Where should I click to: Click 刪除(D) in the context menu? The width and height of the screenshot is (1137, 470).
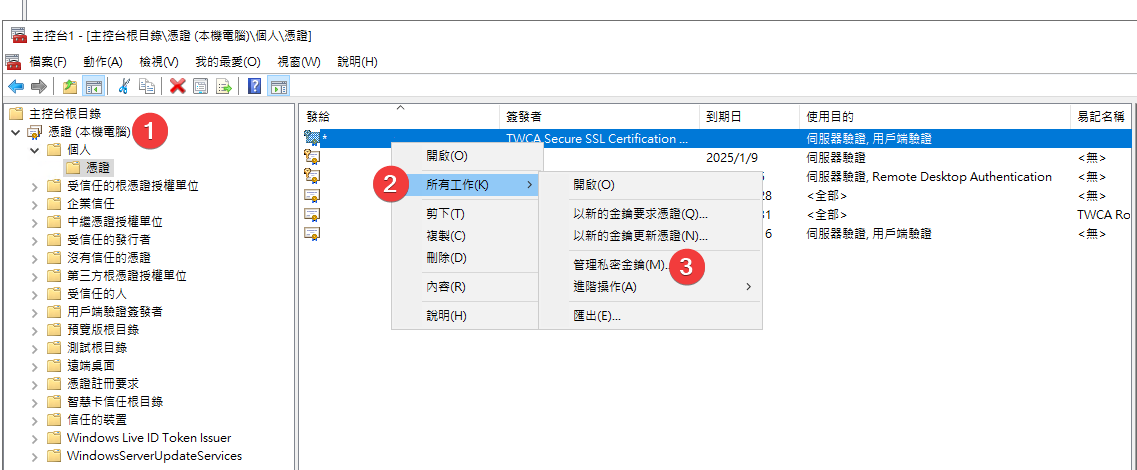(446, 258)
